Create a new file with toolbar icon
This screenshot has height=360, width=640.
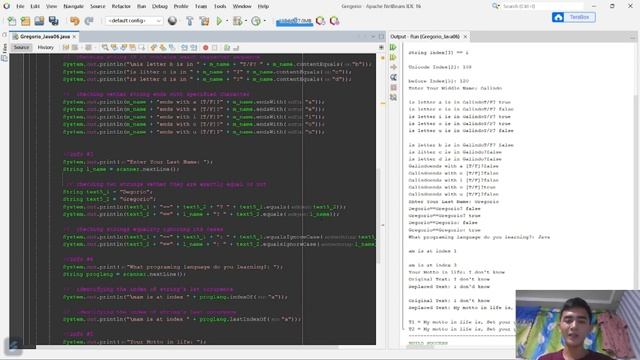[12, 21]
